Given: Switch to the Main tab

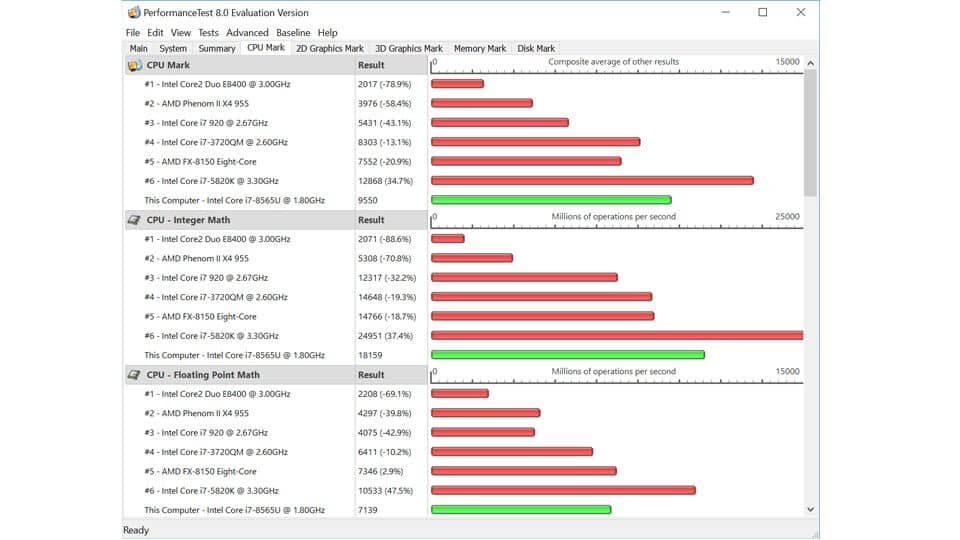Looking at the screenshot, I should [x=138, y=48].
